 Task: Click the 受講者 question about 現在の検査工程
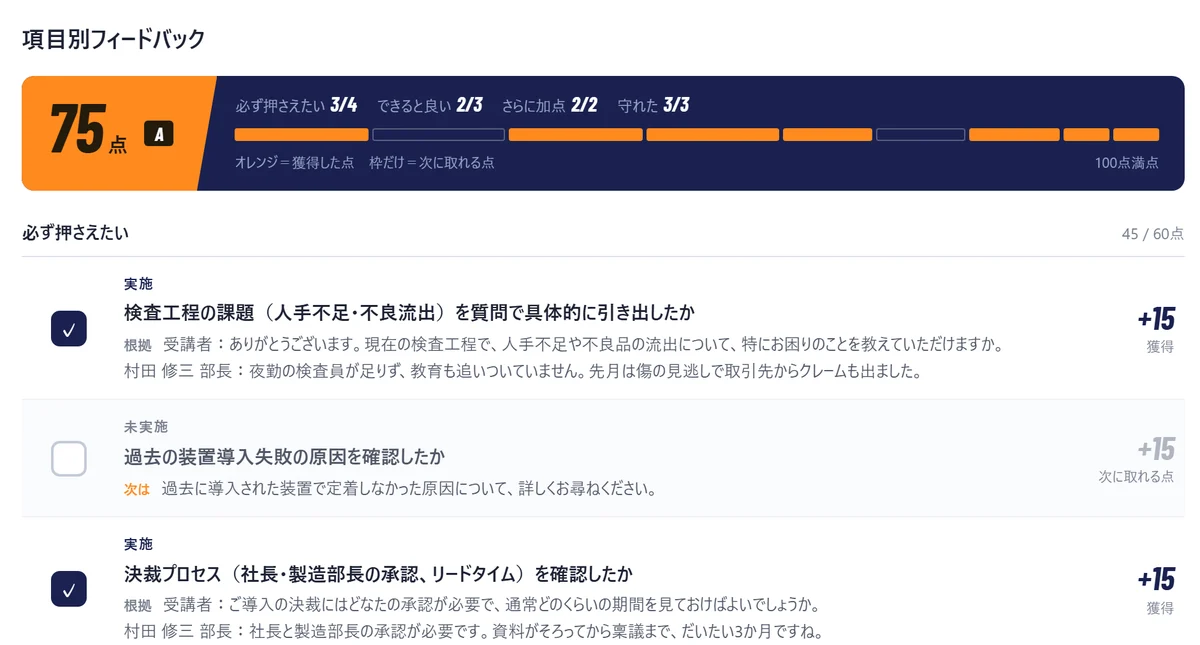point(582,345)
